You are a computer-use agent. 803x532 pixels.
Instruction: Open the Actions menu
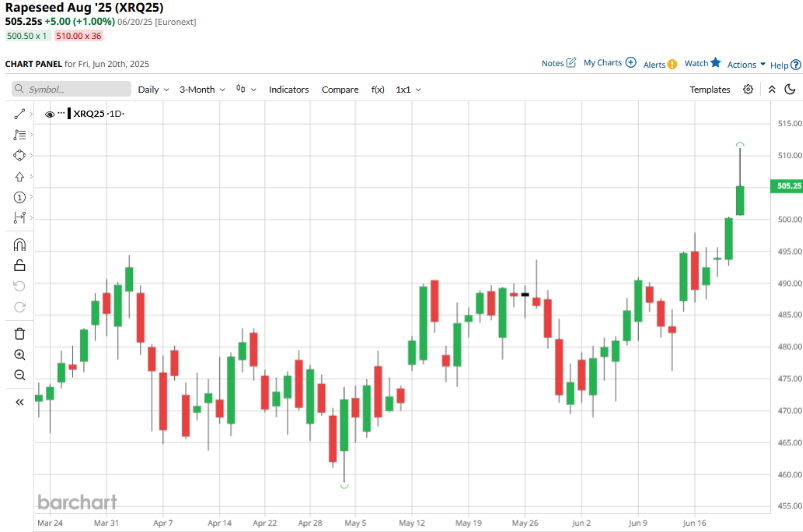pos(746,65)
